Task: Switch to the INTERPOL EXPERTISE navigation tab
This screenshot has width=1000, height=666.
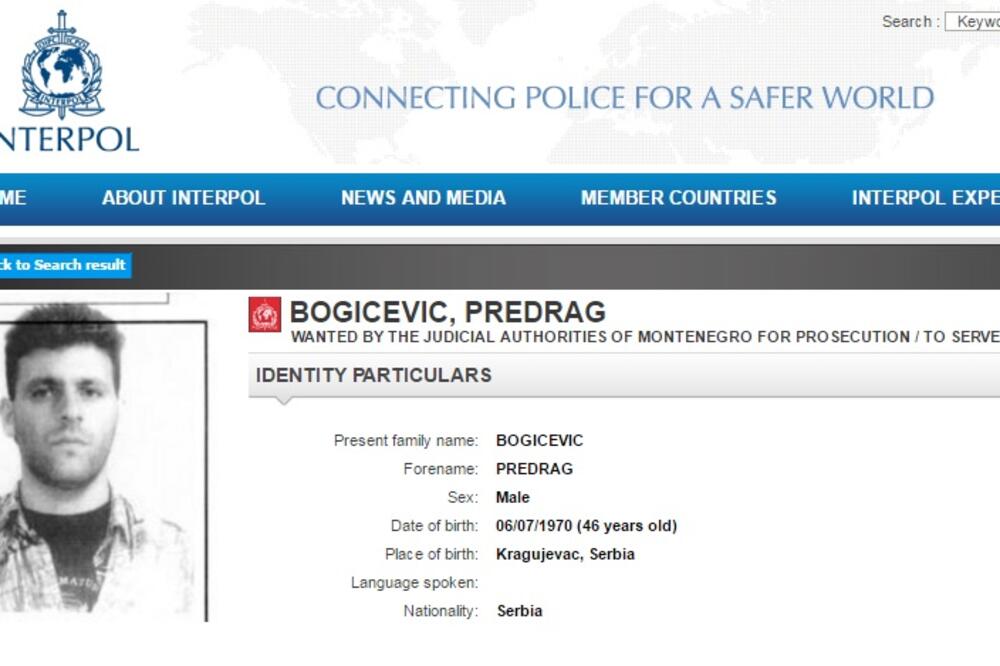Action: (925, 197)
